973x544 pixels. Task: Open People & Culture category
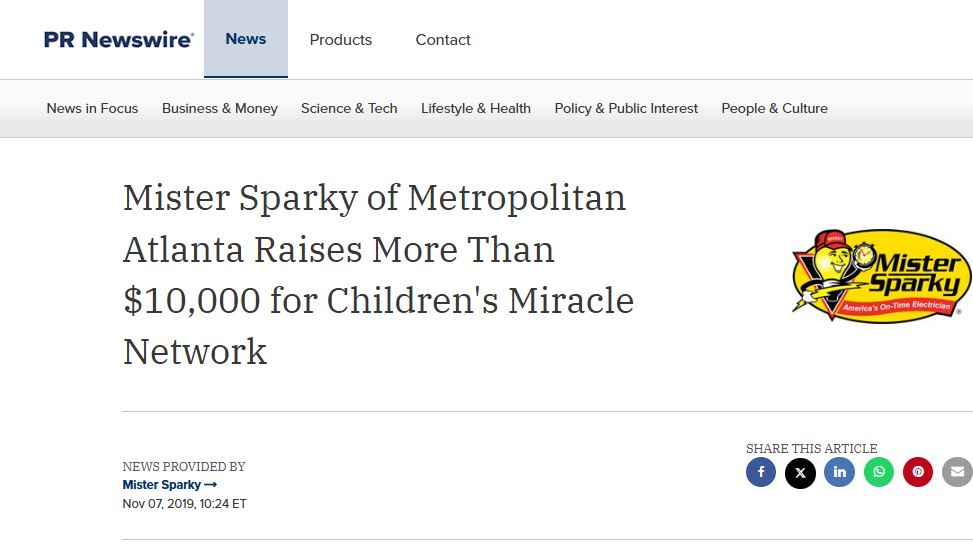point(774,108)
